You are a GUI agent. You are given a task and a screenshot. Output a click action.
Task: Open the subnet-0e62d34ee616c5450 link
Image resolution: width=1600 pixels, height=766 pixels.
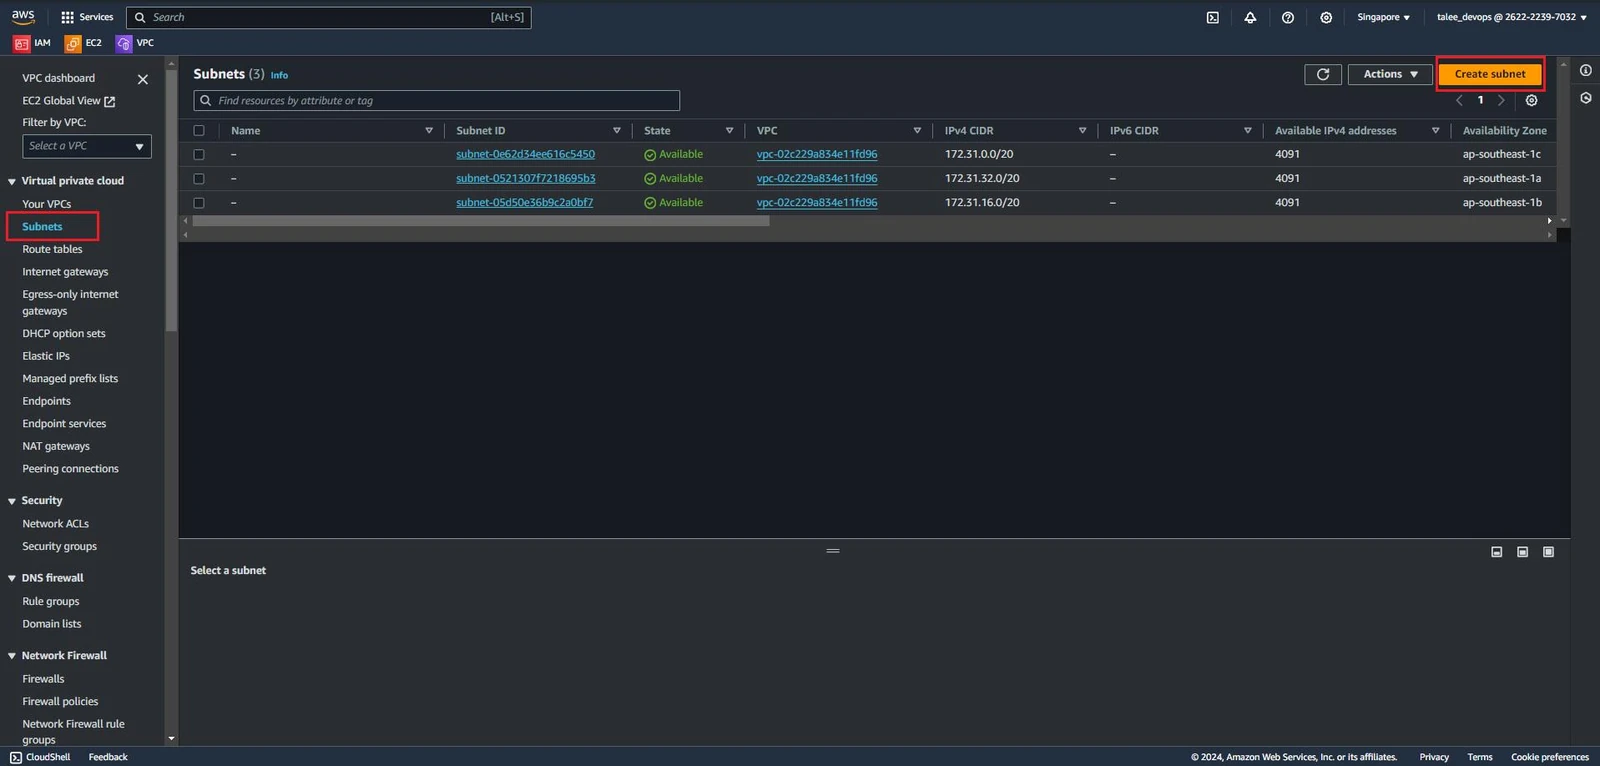pos(525,154)
